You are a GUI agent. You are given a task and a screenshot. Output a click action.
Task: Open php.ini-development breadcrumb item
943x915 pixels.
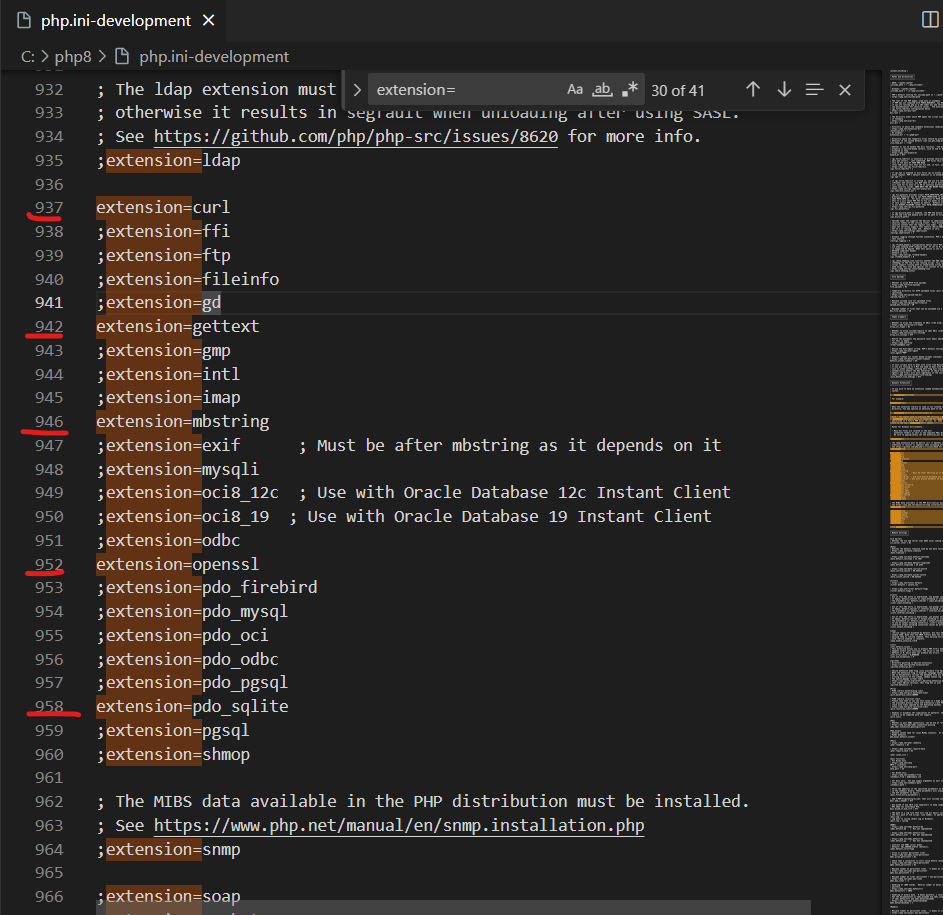tap(213, 57)
